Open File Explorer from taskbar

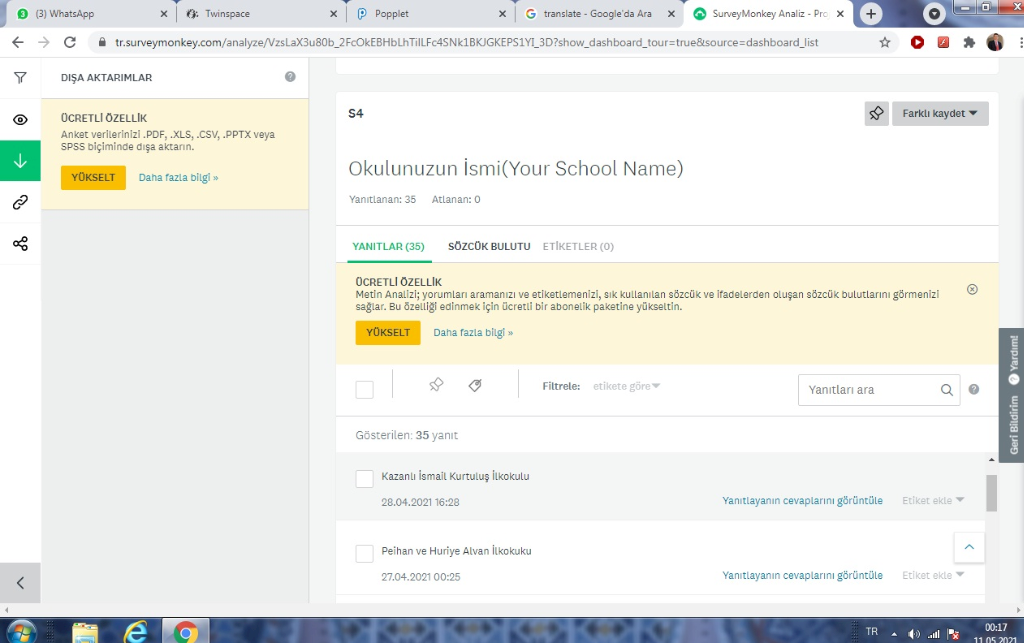(85, 632)
